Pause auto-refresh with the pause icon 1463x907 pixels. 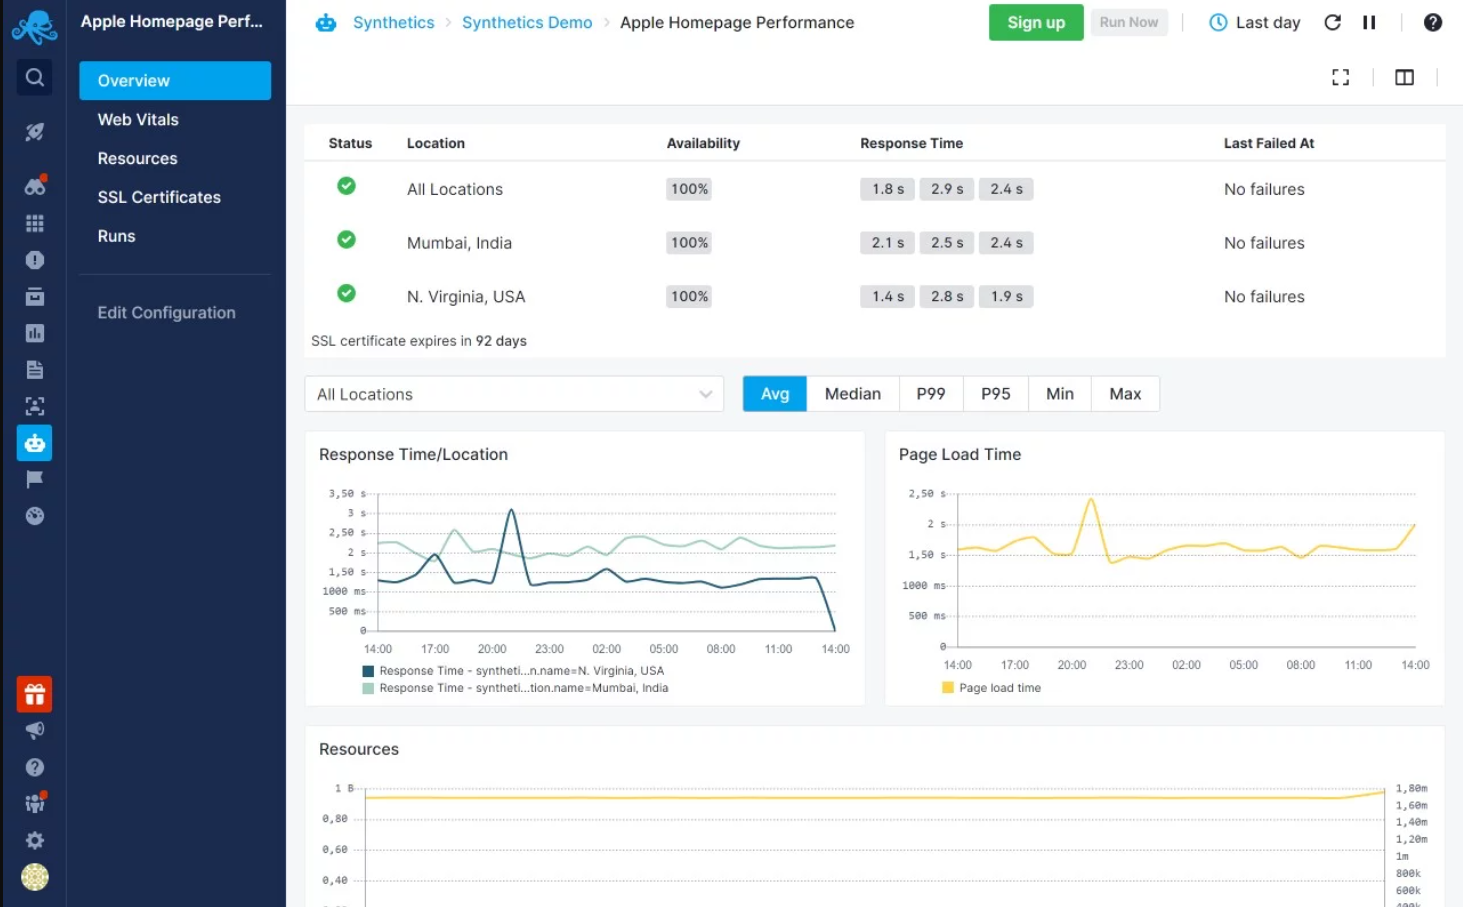click(x=1369, y=22)
